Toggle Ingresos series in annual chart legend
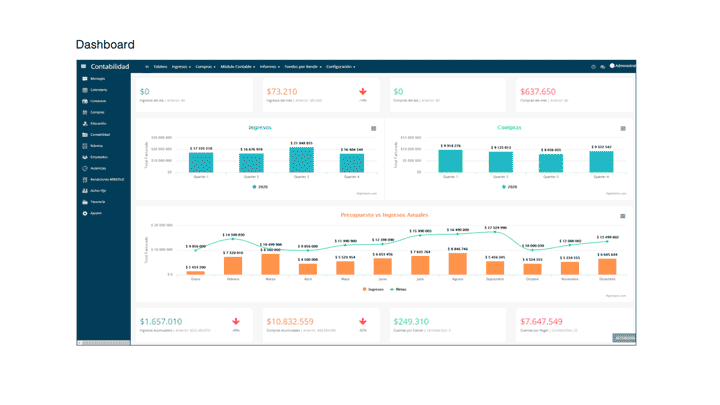 [373, 289]
